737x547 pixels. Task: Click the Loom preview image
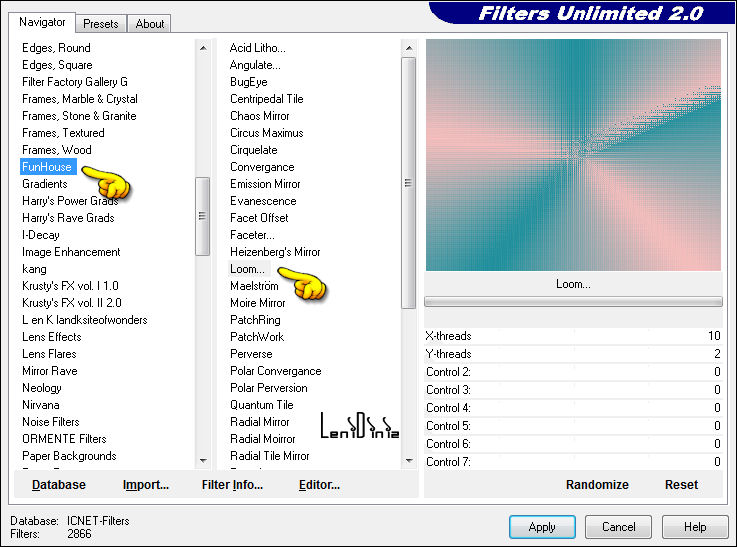(x=573, y=155)
